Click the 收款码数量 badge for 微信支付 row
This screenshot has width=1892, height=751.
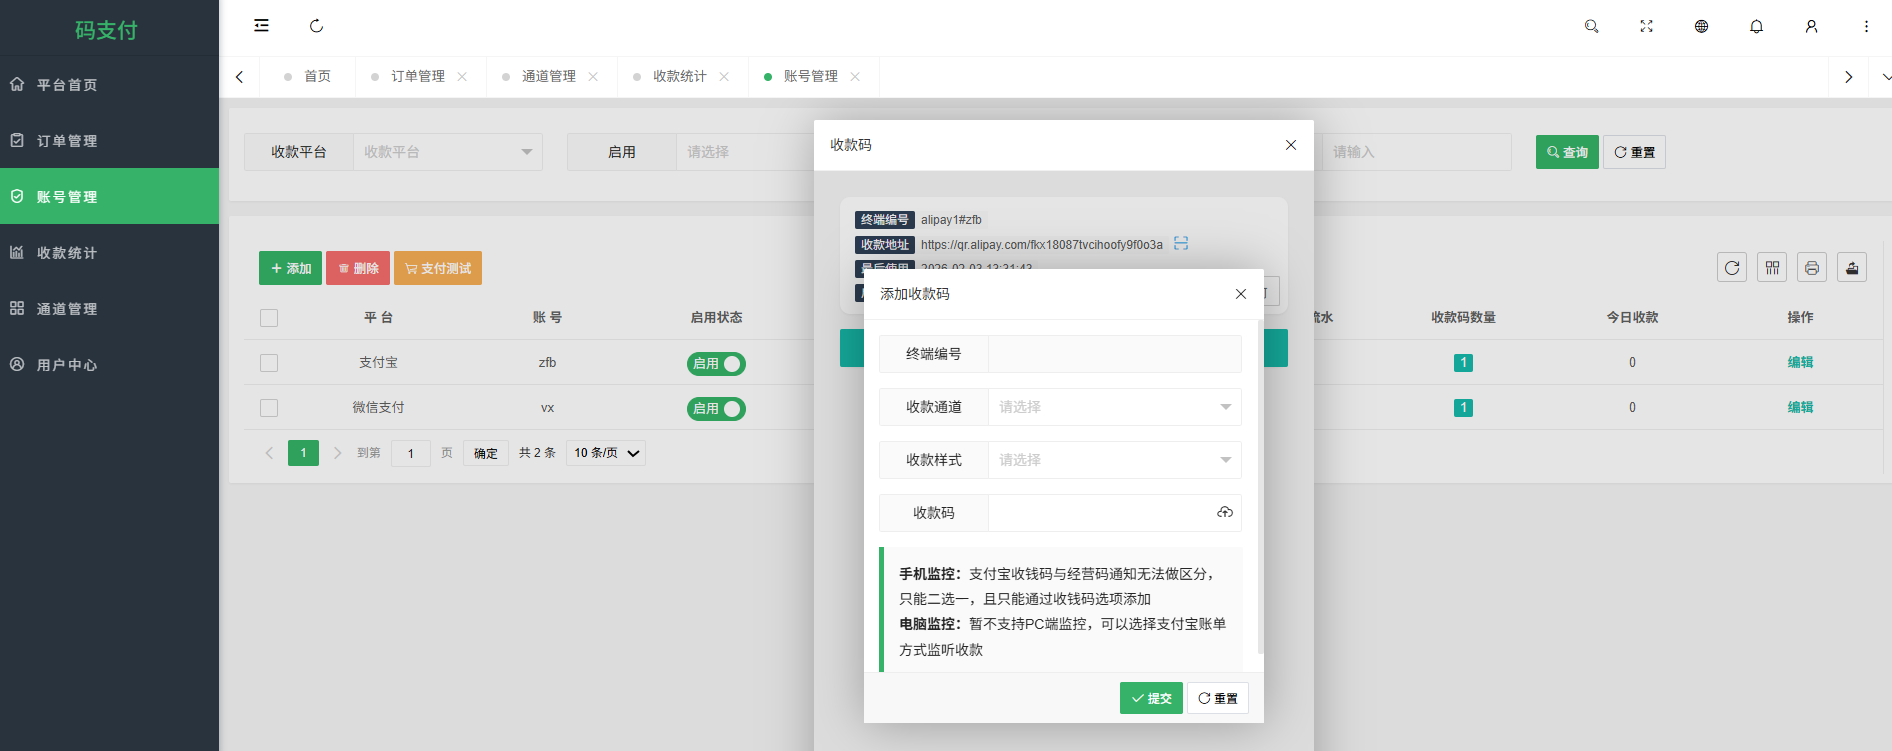click(x=1463, y=407)
